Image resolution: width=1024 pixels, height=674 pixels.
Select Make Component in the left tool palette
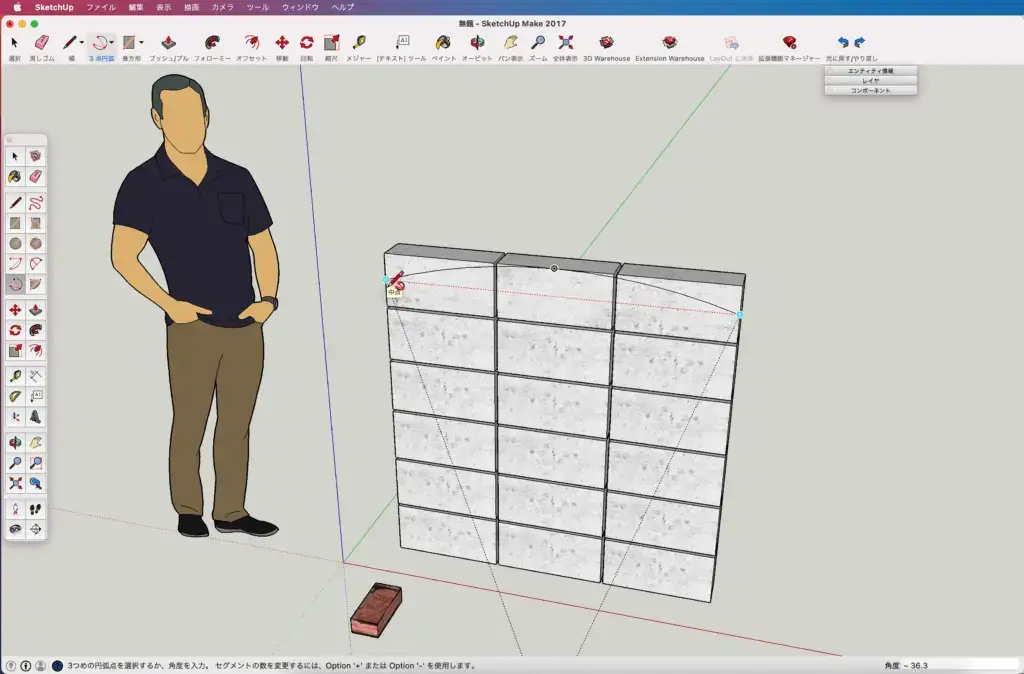click(x=35, y=156)
